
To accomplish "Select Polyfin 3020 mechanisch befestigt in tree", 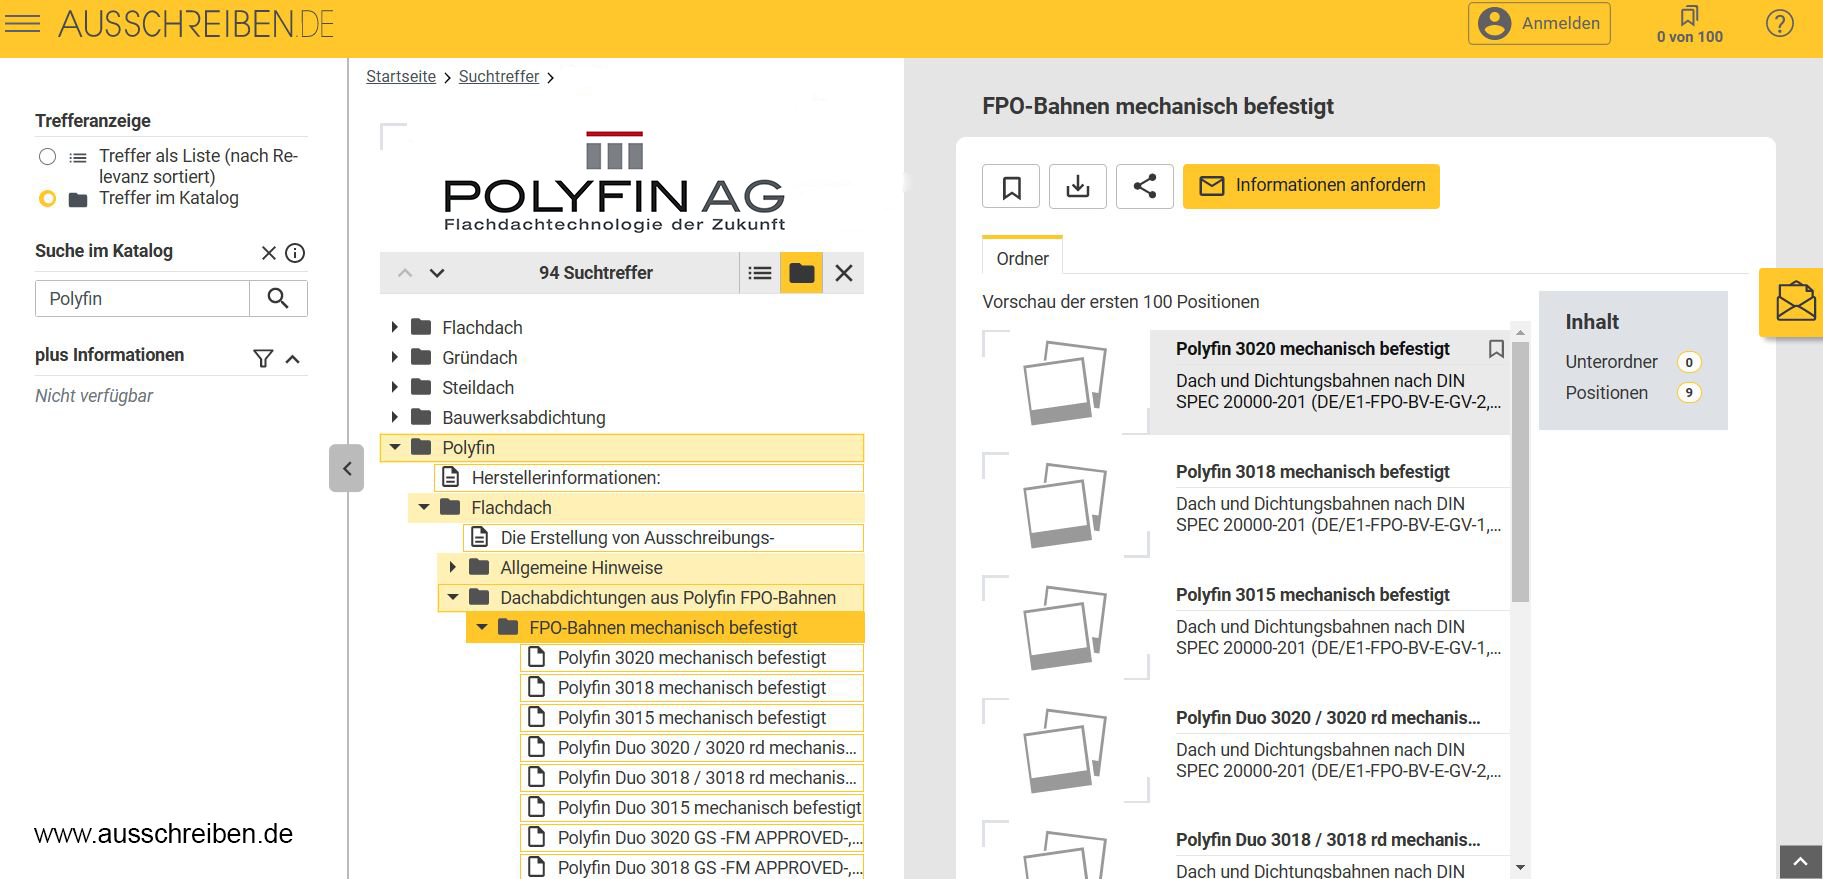I will (692, 658).
